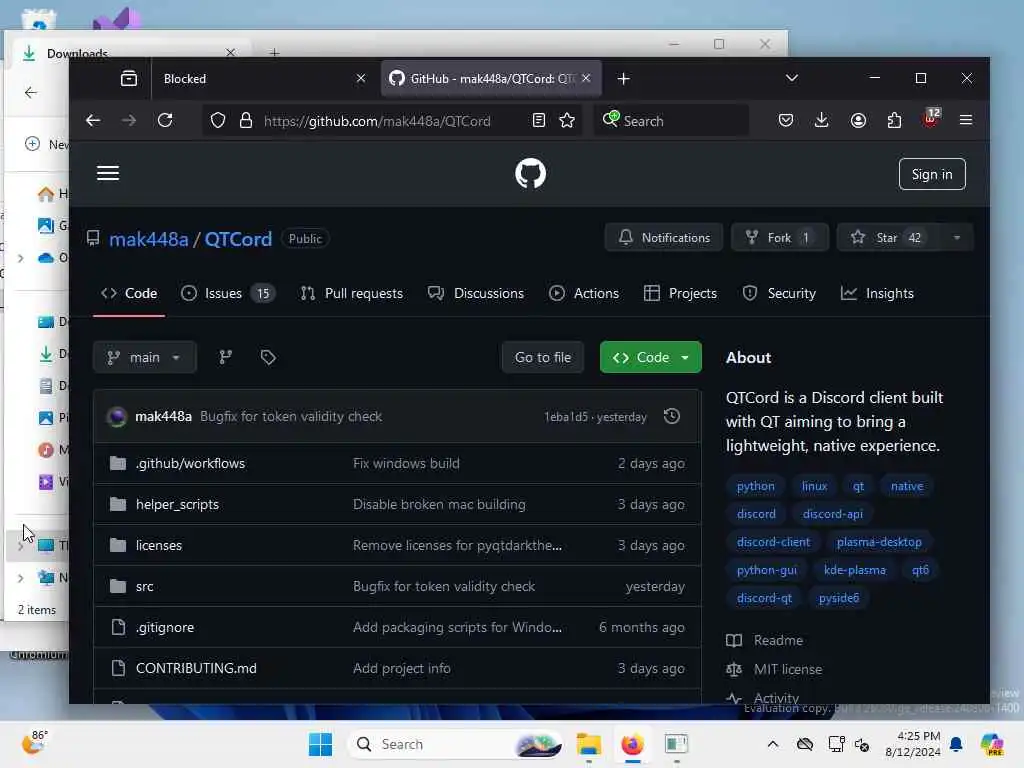Open the Security tab
This screenshot has height=768, width=1024.
(779, 293)
